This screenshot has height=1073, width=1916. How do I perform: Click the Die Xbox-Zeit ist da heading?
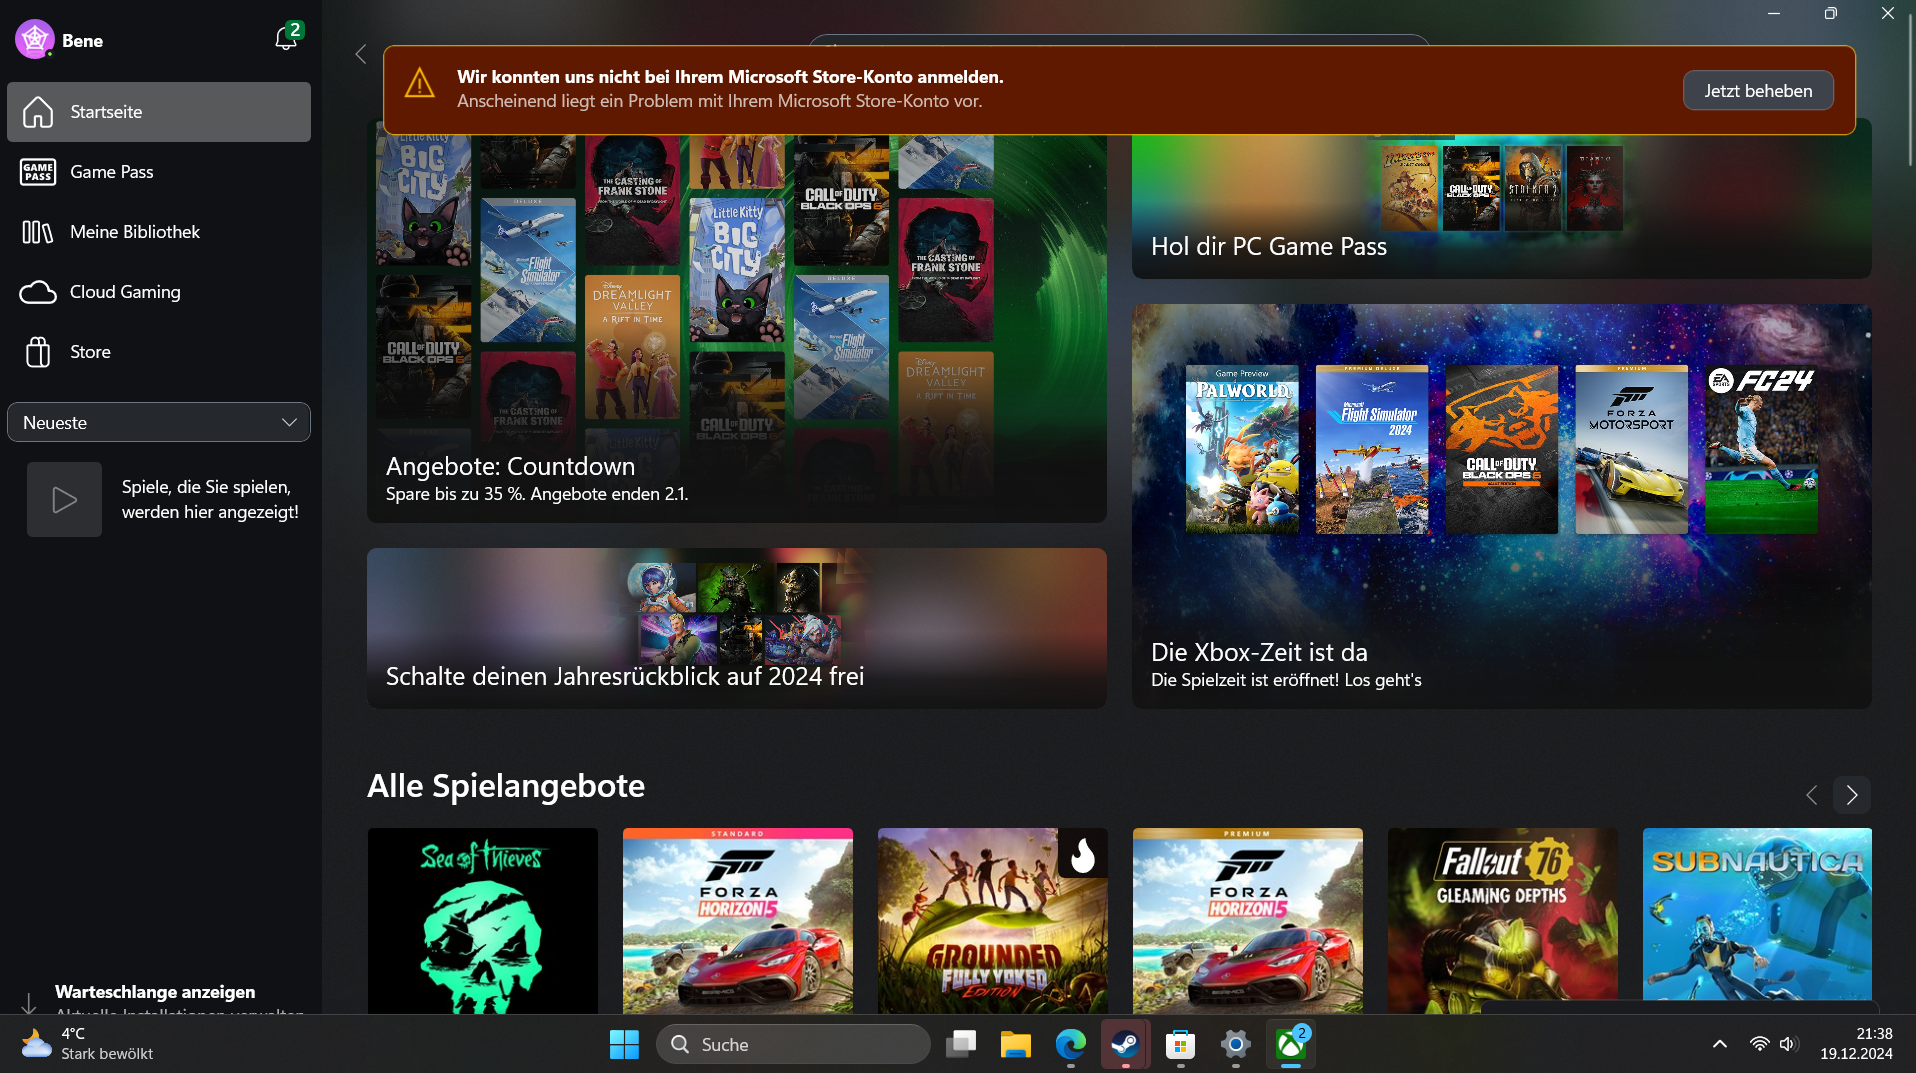tap(1259, 652)
